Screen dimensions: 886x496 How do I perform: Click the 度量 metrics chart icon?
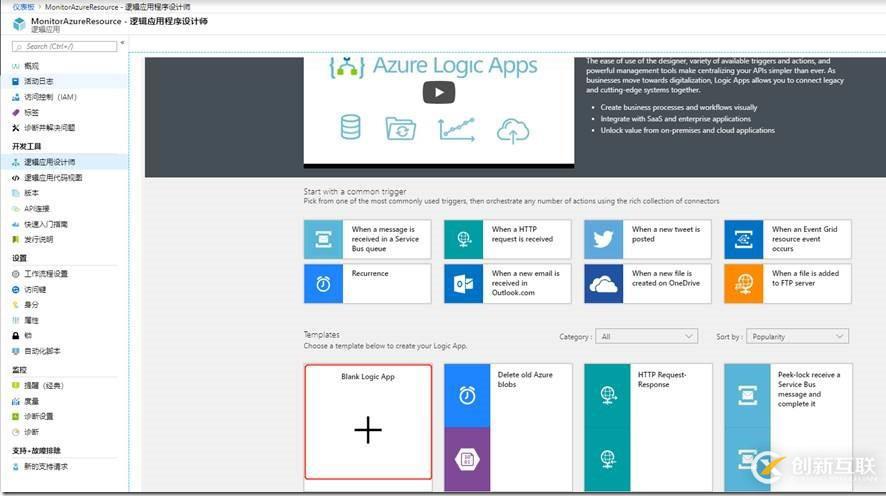pyautogui.click(x=15, y=402)
